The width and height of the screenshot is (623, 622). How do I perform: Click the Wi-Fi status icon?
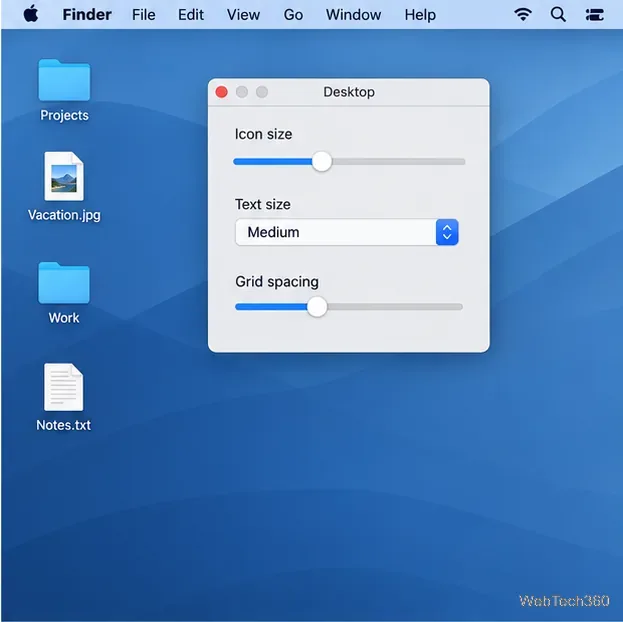pyautogui.click(x=523, y=14)
